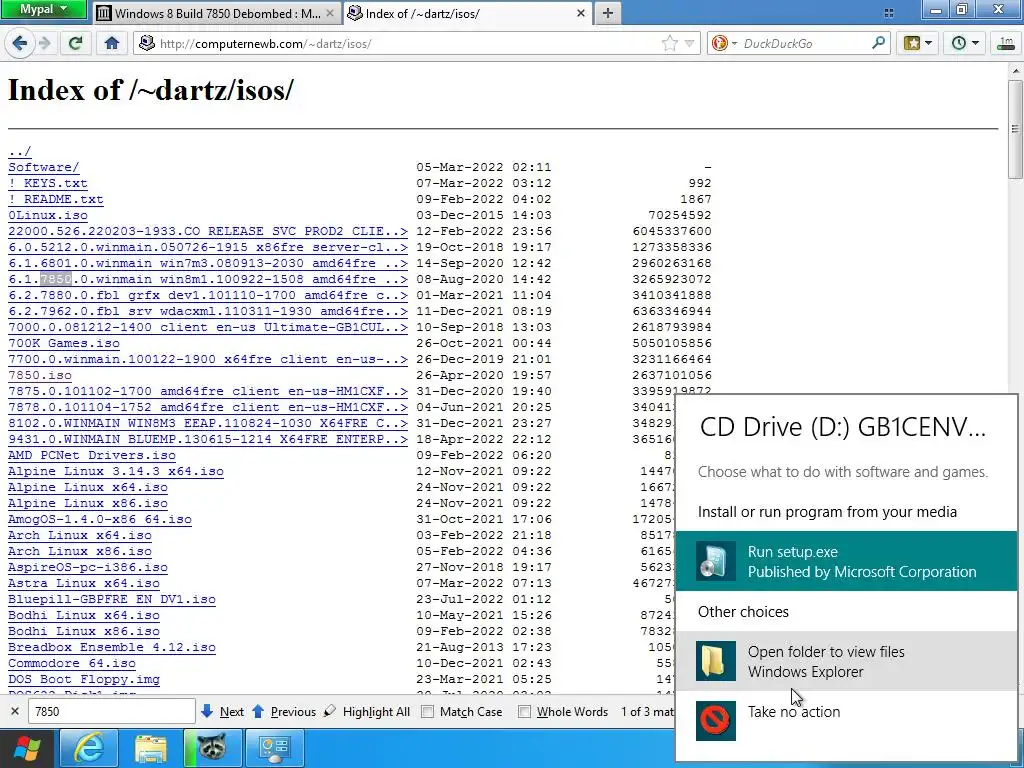Image resolution: width=1024 pixels, height=768 pixels.
Task: Click the red no-action icon
Action: pyautogui.click(x=715, y=721)
